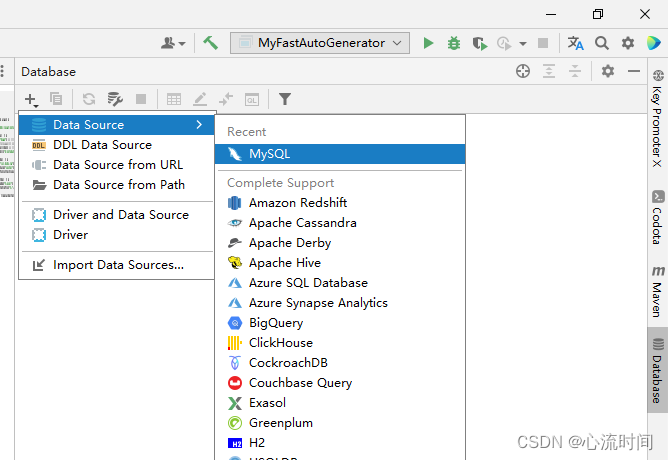Click the profiler run icon
Viewport: 668px width, 460px height.
click(504, 43)
